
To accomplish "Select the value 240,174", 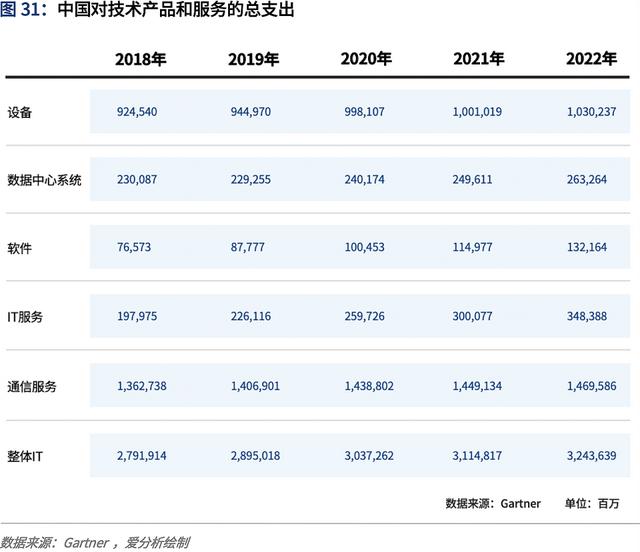I will point(364,179).
